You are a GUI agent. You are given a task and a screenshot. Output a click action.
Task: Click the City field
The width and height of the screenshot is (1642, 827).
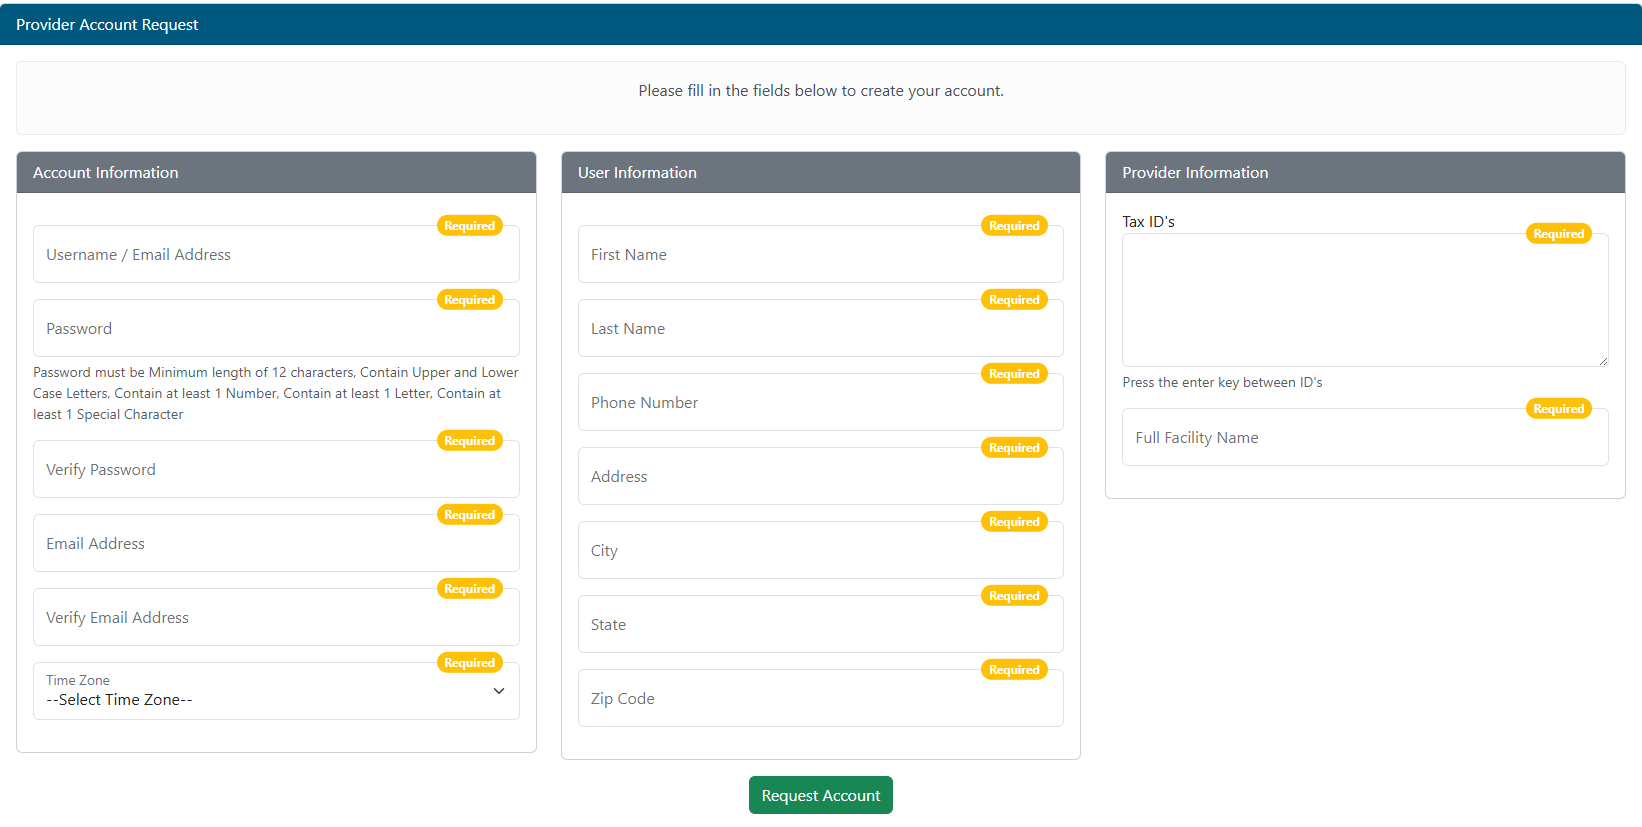coord(820,551)
